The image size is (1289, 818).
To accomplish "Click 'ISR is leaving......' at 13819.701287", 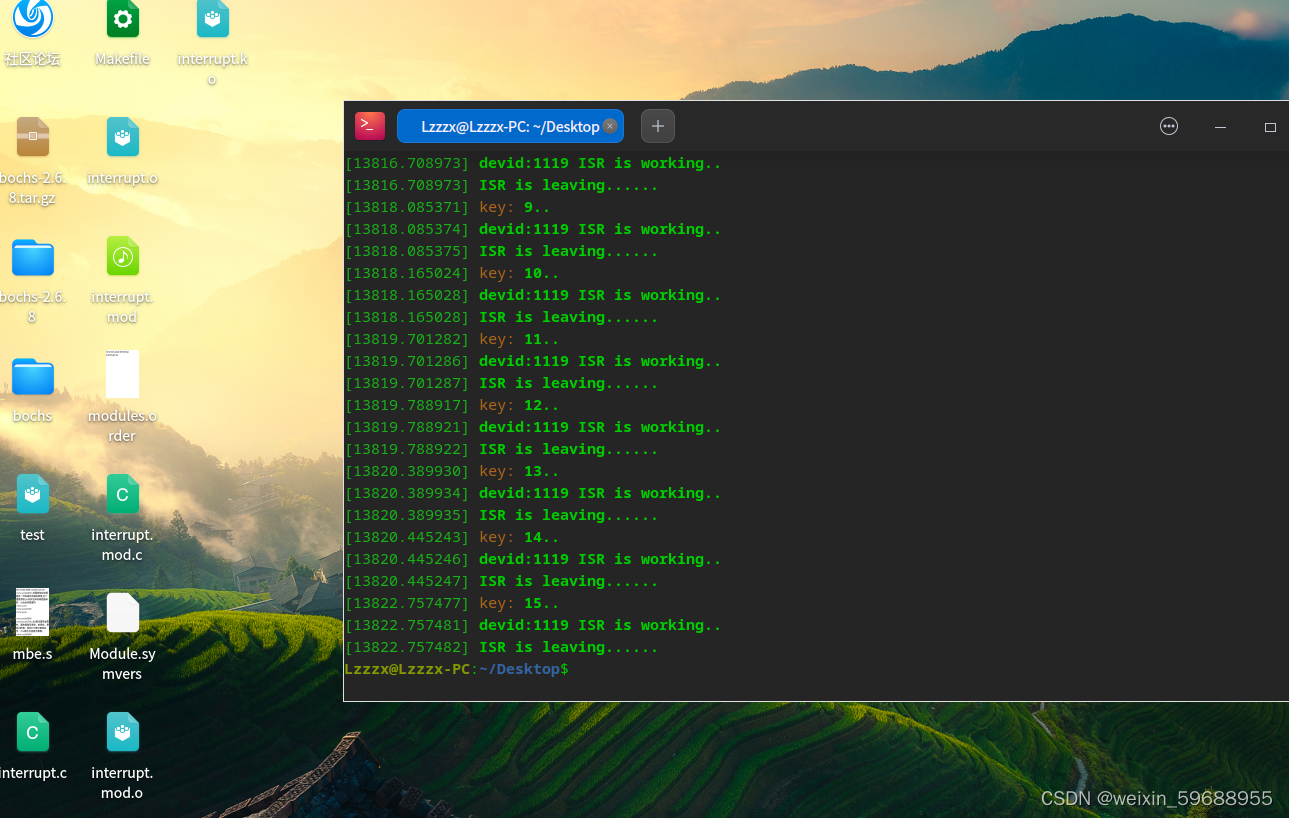I will pos(569,383).
